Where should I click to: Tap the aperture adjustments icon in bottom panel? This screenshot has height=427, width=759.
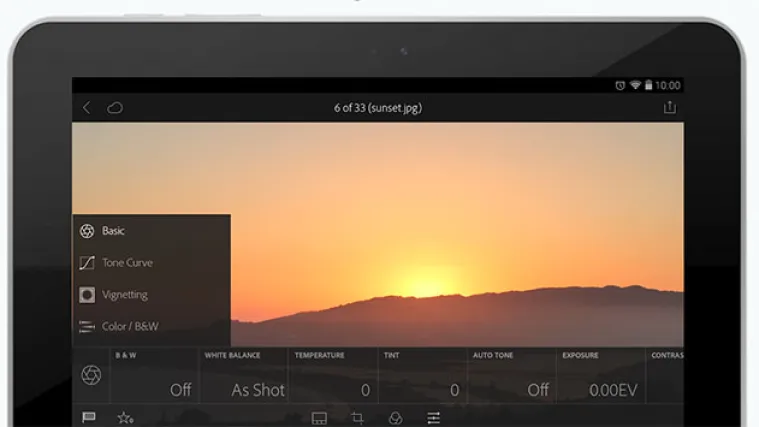coord(91,375)
